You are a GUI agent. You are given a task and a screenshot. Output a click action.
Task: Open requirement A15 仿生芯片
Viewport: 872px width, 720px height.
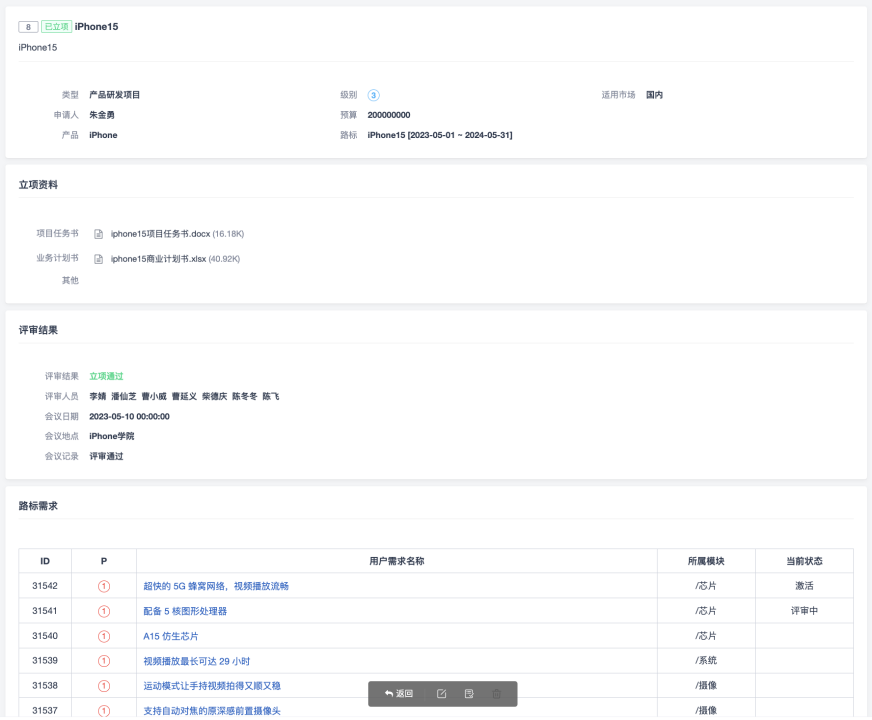coord(171,636)
